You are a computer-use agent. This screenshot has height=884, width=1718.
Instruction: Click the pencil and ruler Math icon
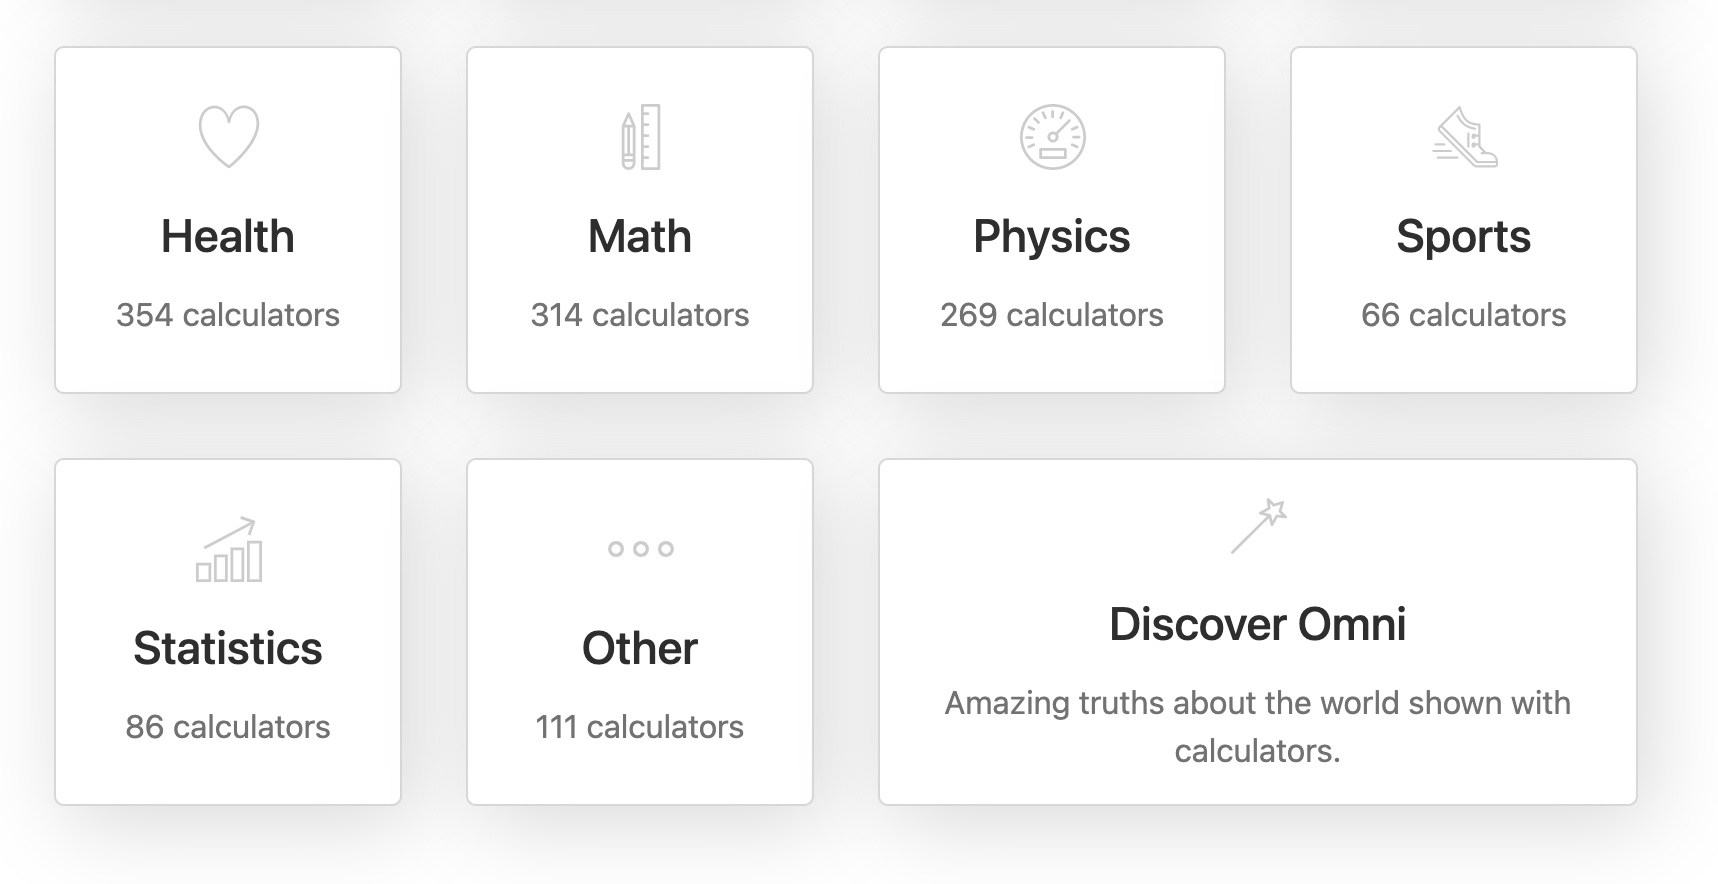pos(640,137)
